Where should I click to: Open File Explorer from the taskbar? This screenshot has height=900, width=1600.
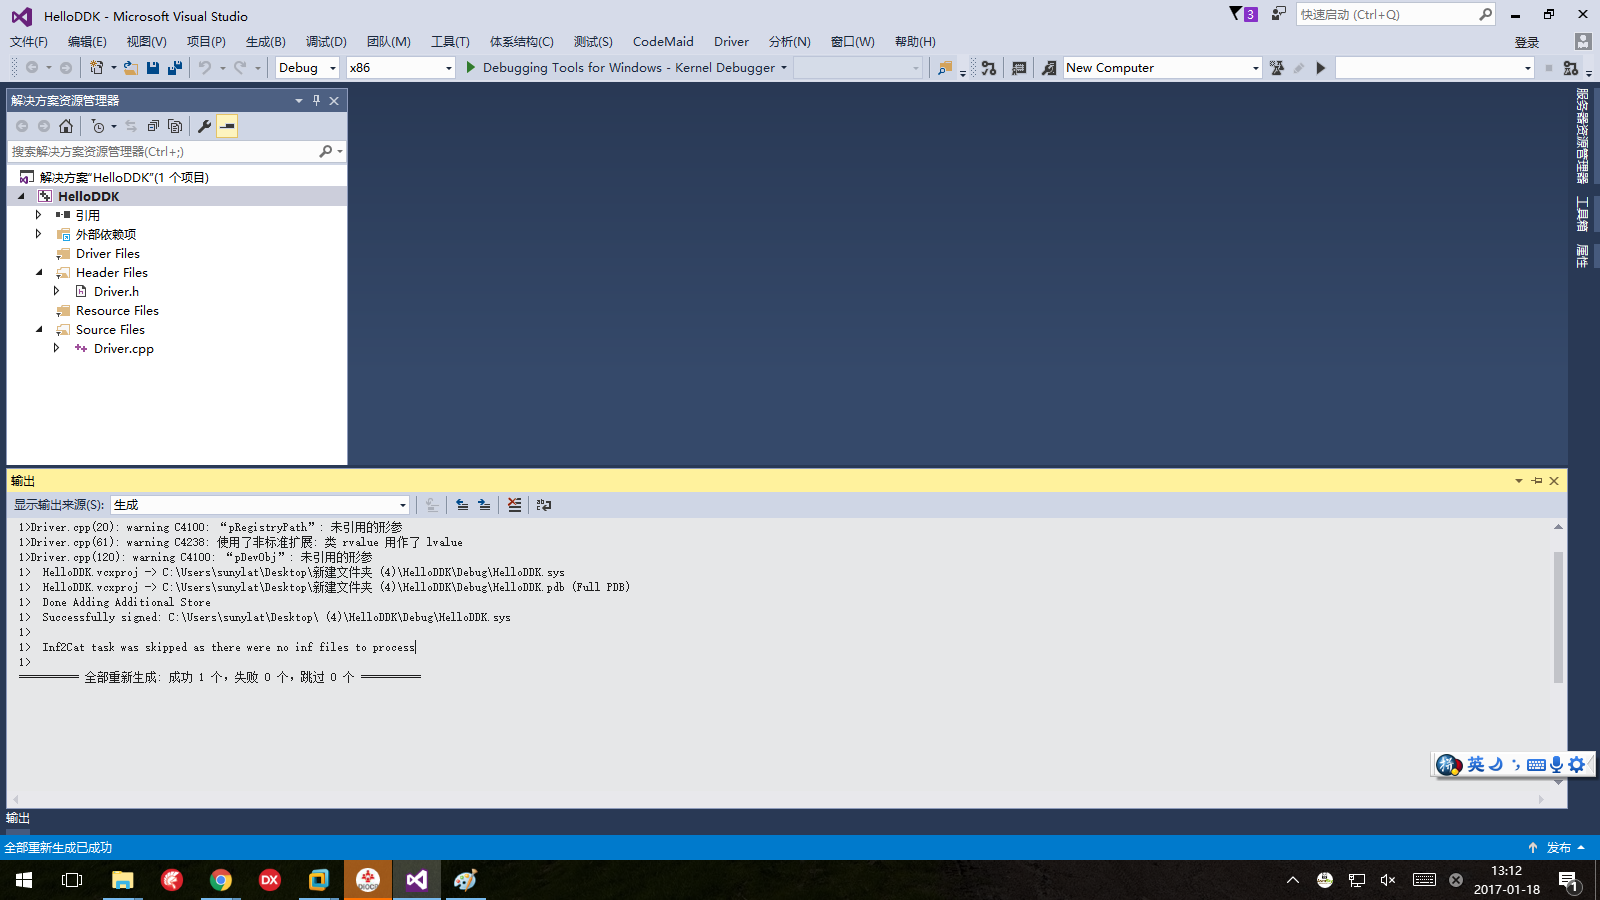click(x=122, y=880)
